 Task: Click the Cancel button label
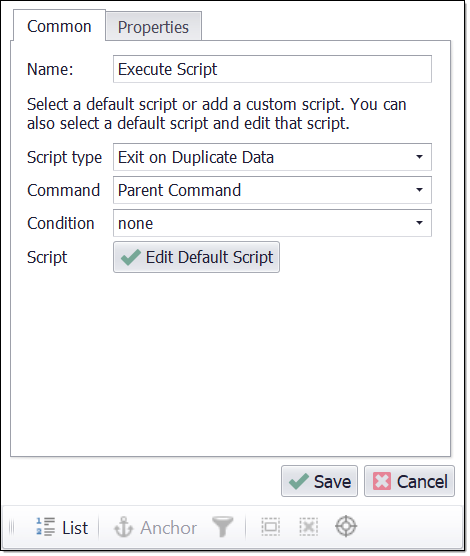point(422,482)
